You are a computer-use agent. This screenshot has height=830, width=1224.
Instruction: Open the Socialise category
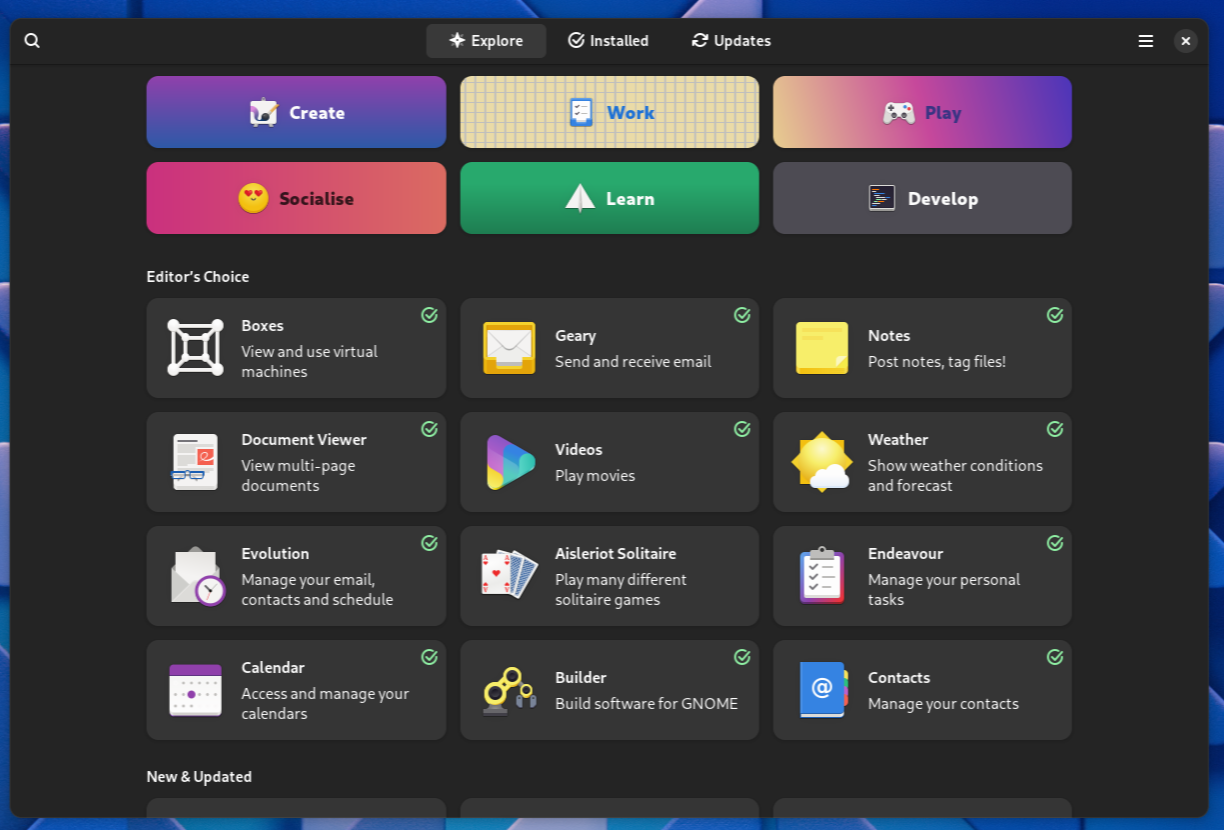(296, 198)
